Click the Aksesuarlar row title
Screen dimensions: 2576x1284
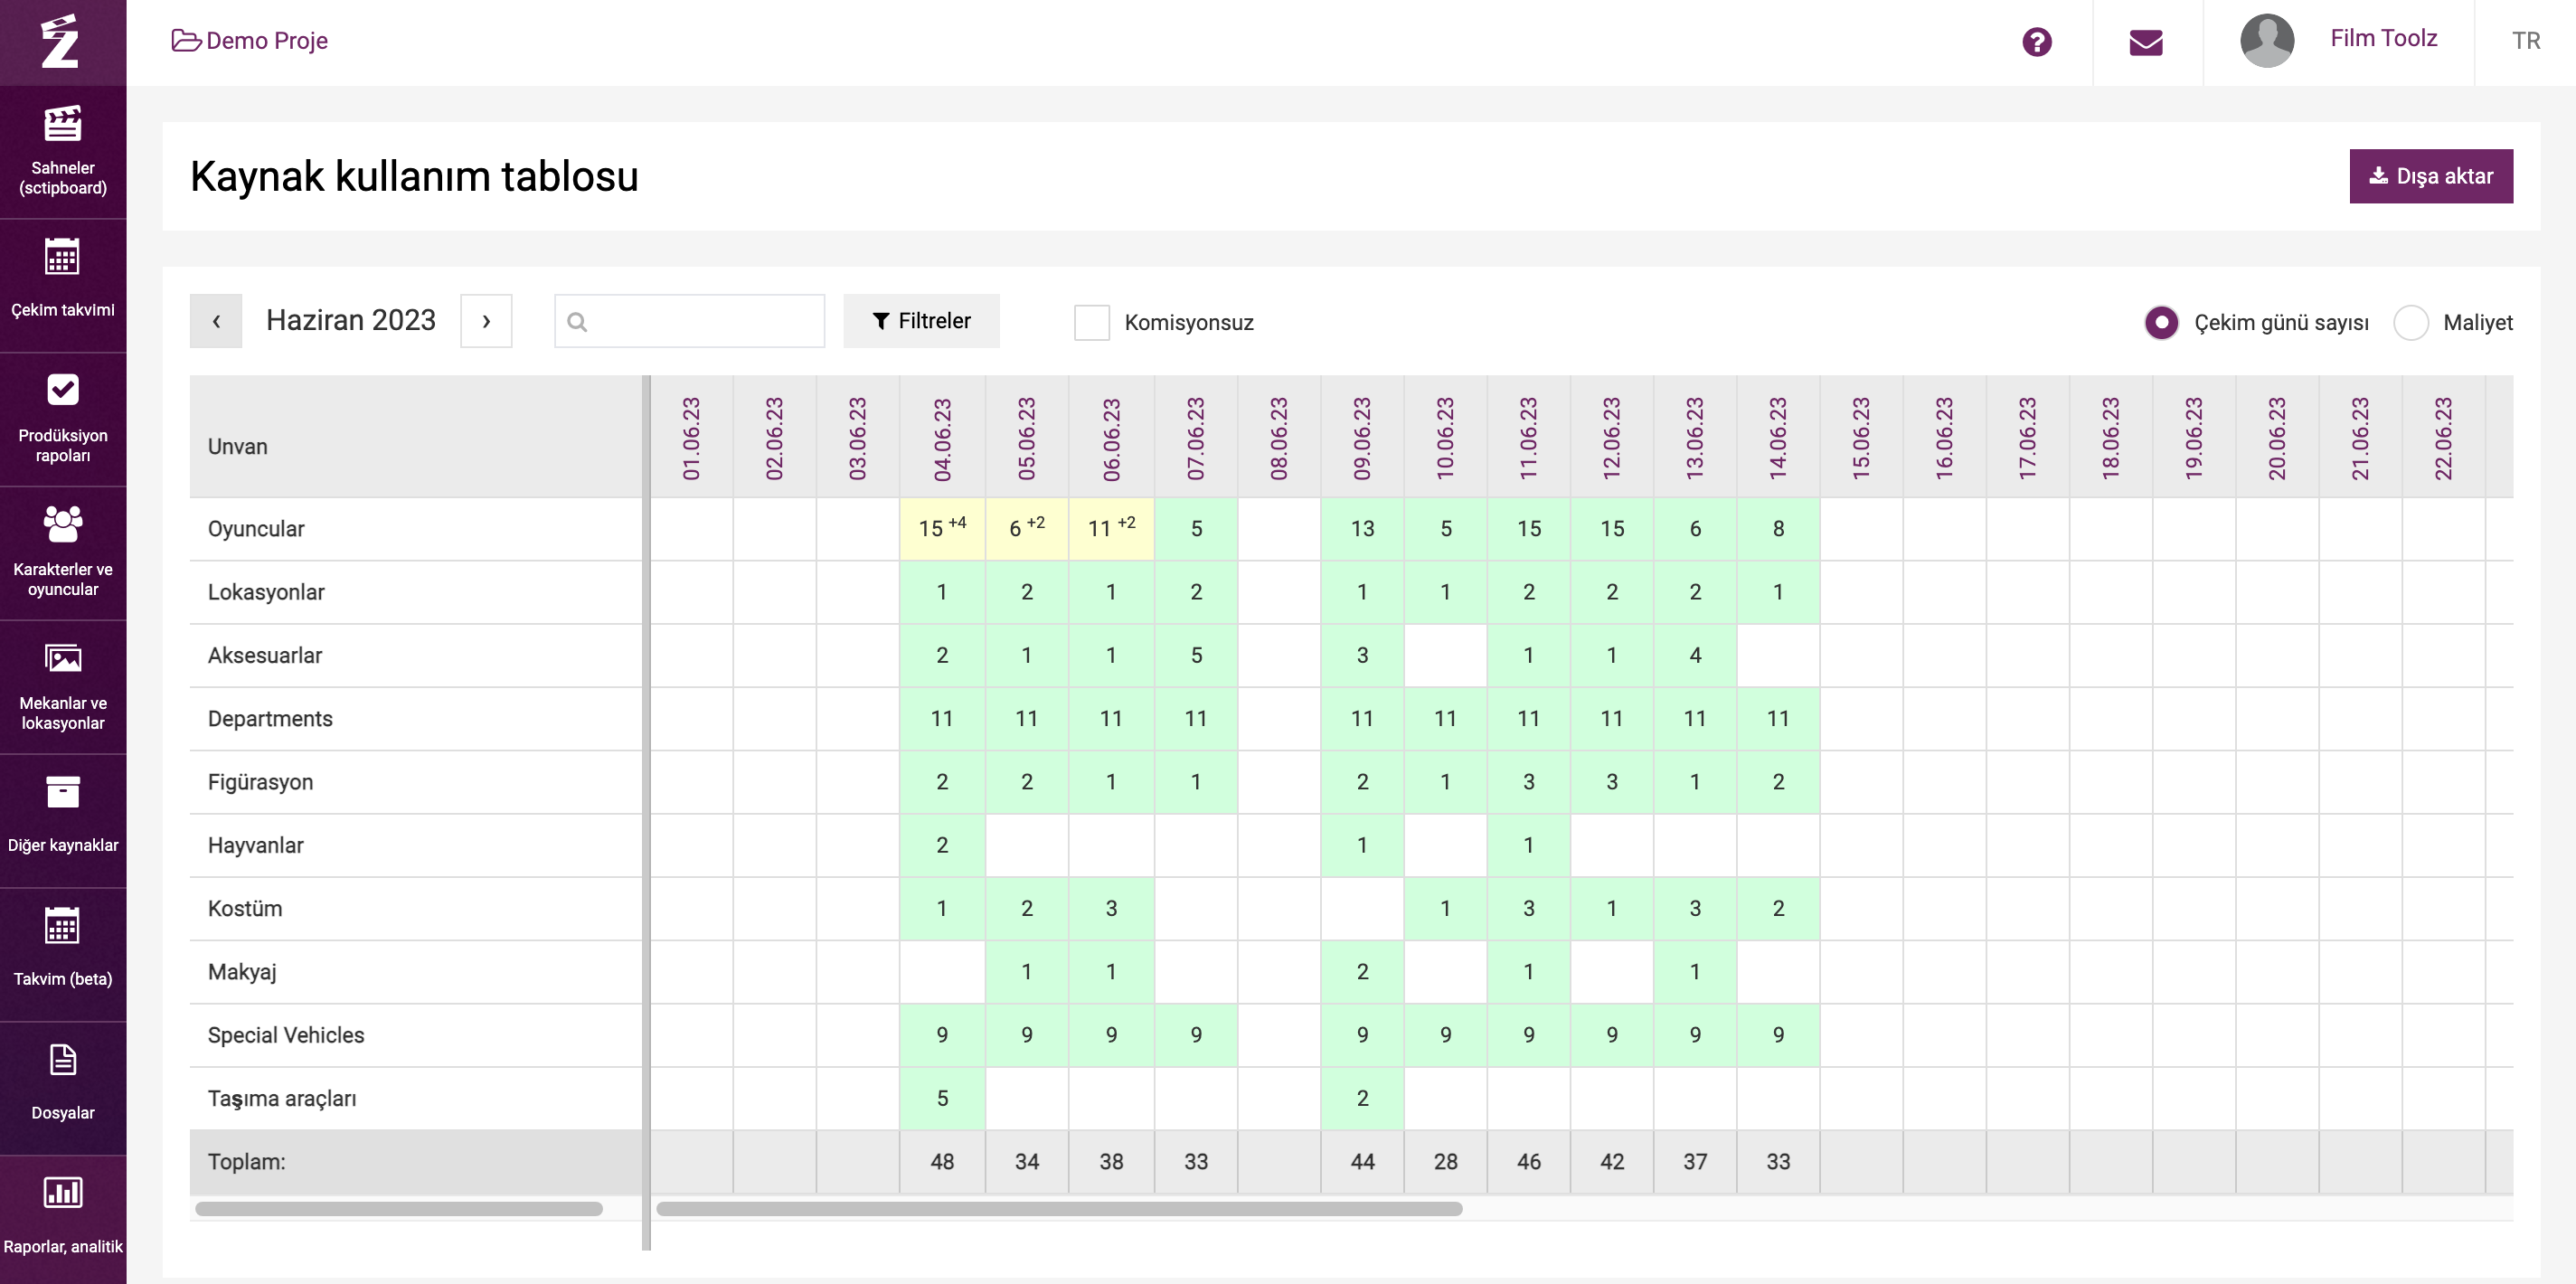pyautogui.click(x=264, y=655)
